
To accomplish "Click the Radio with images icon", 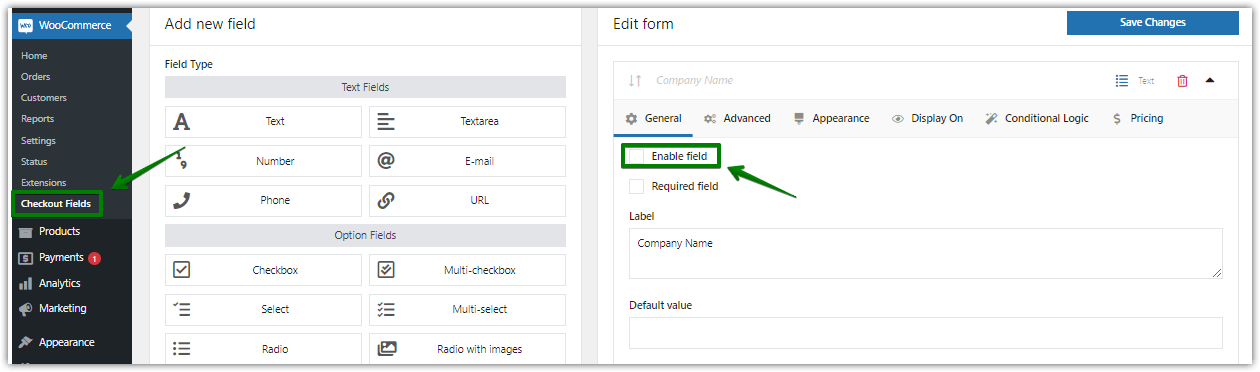I will [386, 349].
